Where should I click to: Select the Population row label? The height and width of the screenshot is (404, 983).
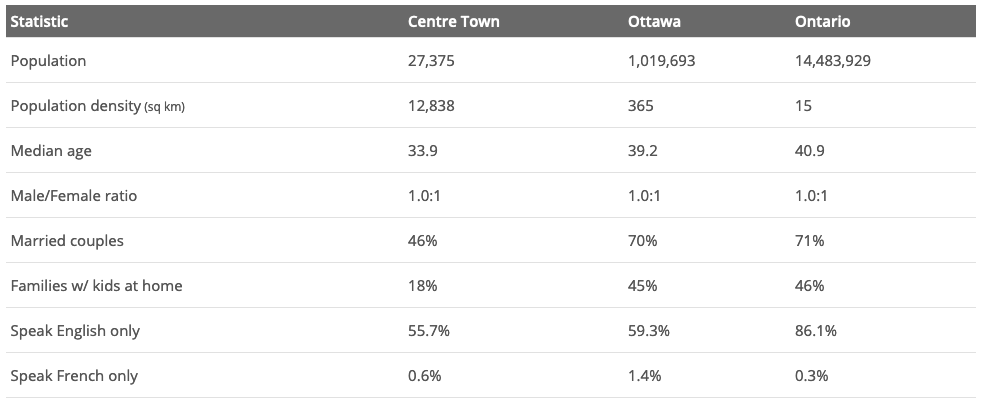pos(48,61)
